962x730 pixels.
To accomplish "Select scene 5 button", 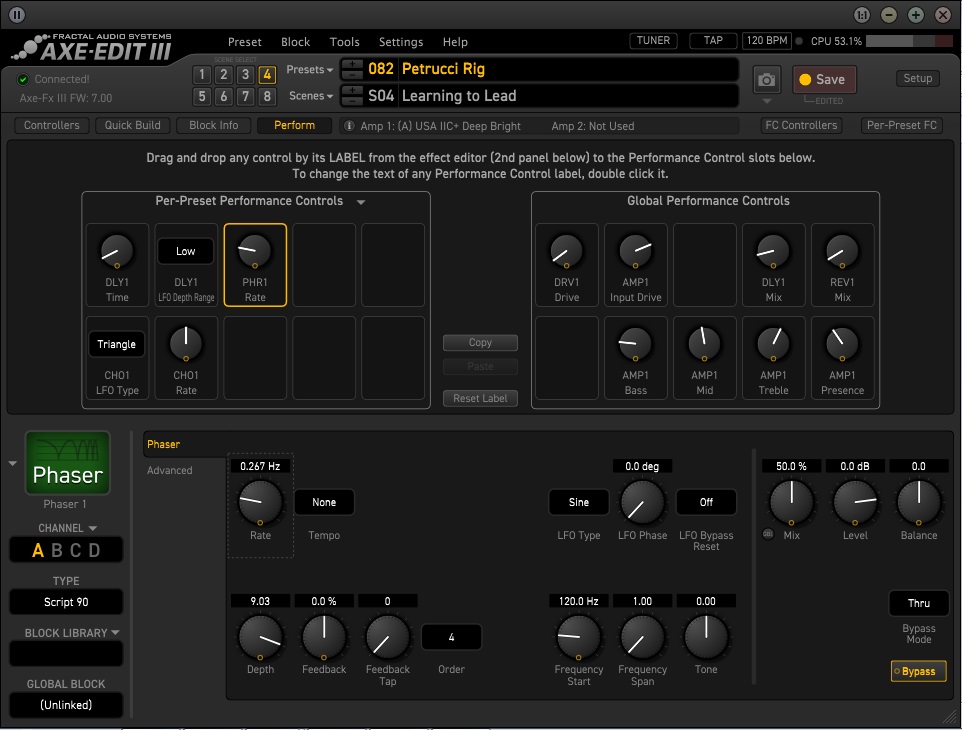I will [202, 96].
